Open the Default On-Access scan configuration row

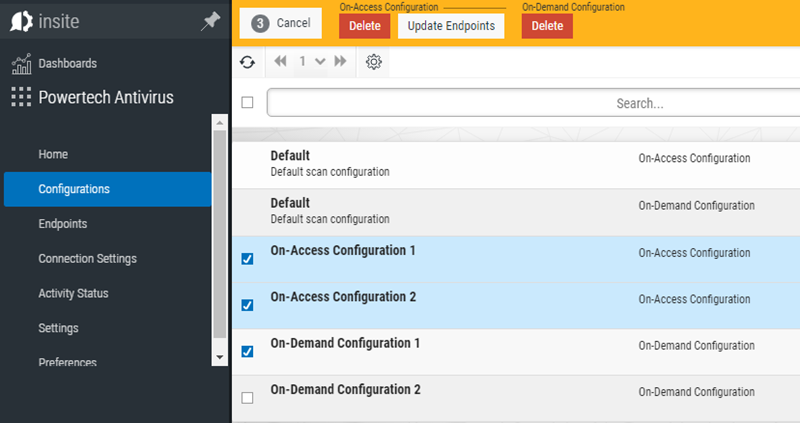point(516,165)
